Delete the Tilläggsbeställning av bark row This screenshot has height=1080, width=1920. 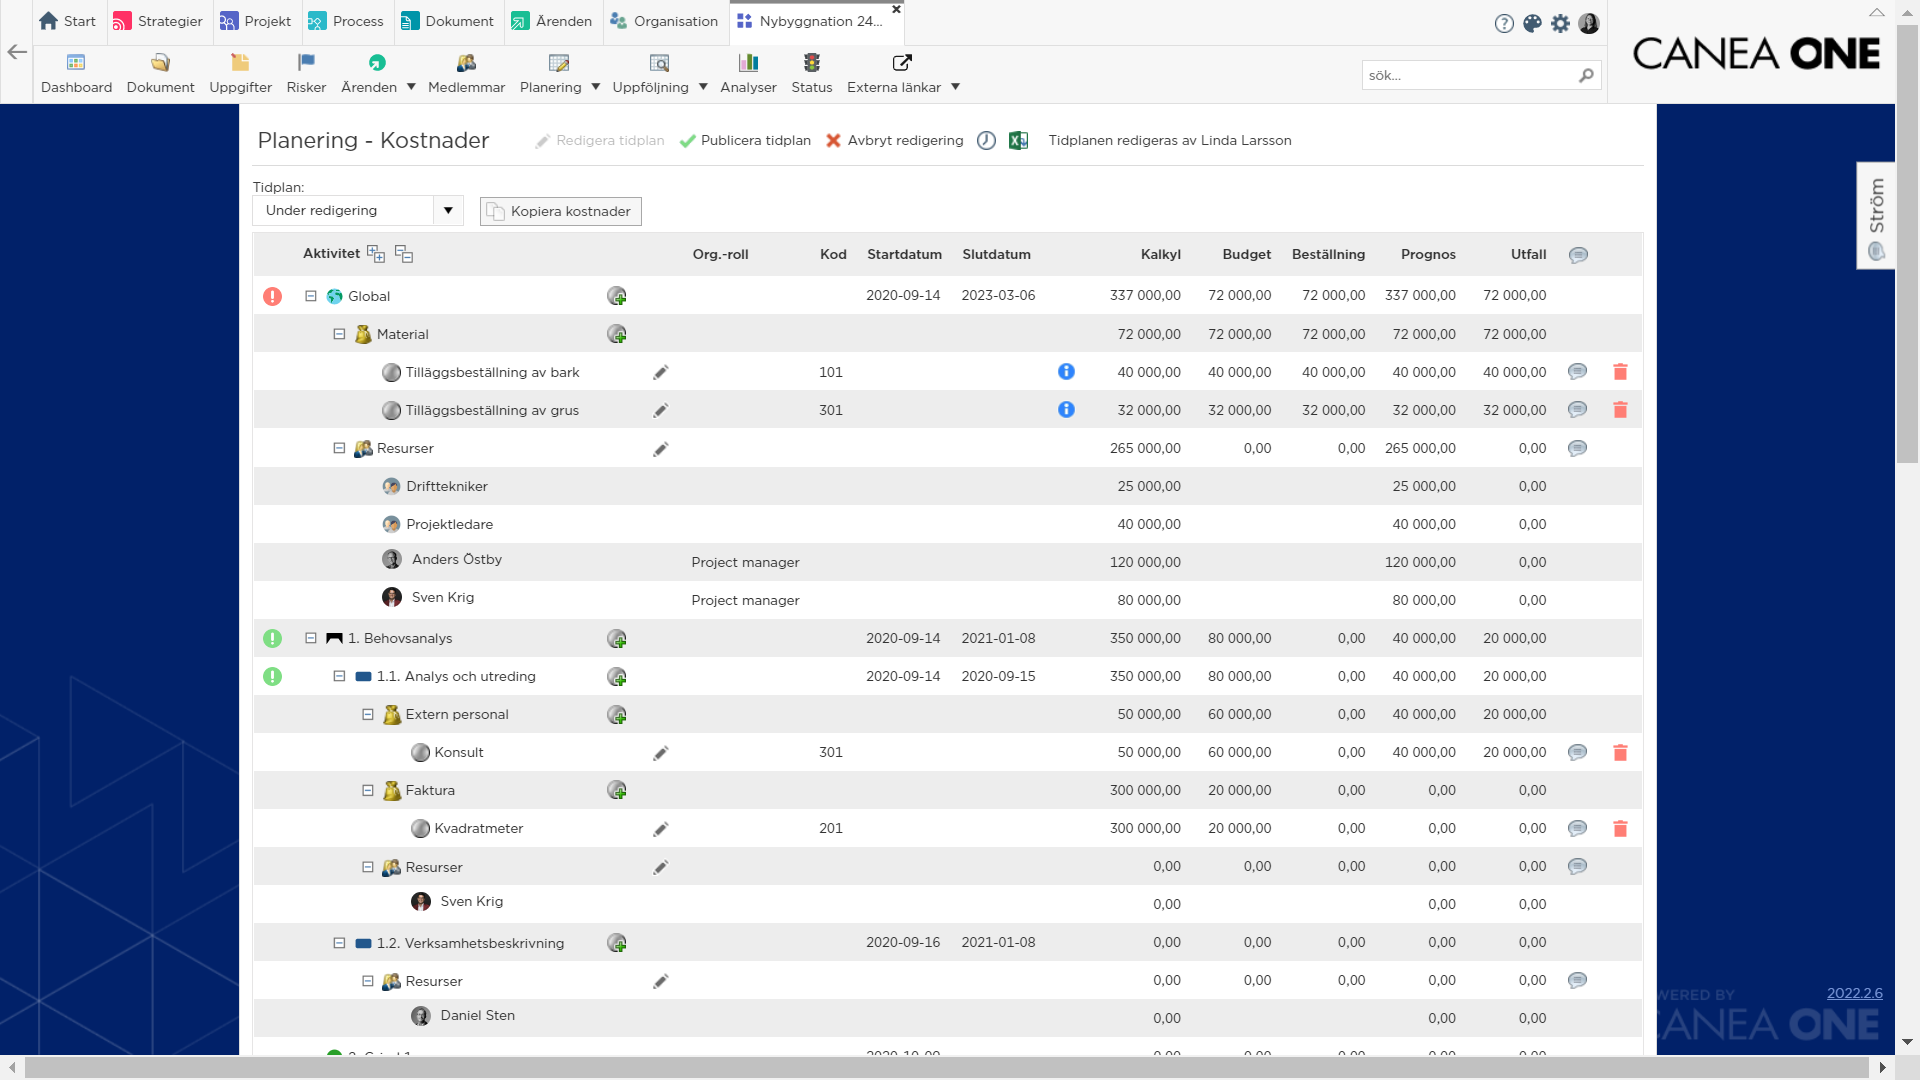[1620, 372]
